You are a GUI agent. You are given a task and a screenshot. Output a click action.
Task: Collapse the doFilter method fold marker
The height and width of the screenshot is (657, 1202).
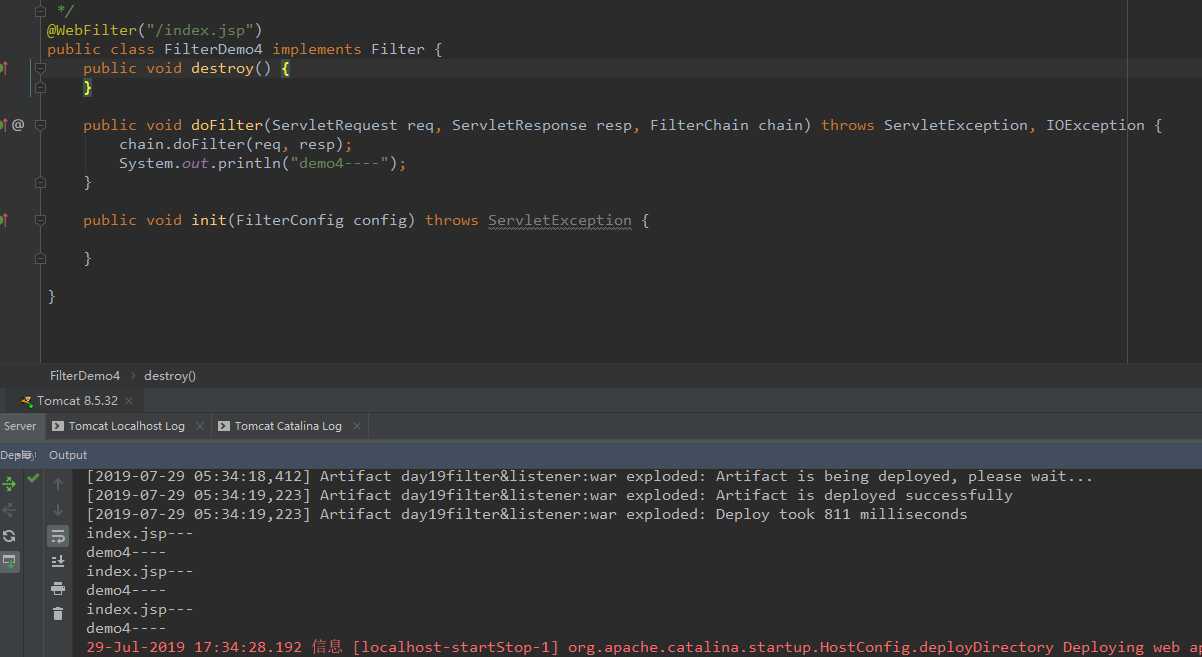40,125
